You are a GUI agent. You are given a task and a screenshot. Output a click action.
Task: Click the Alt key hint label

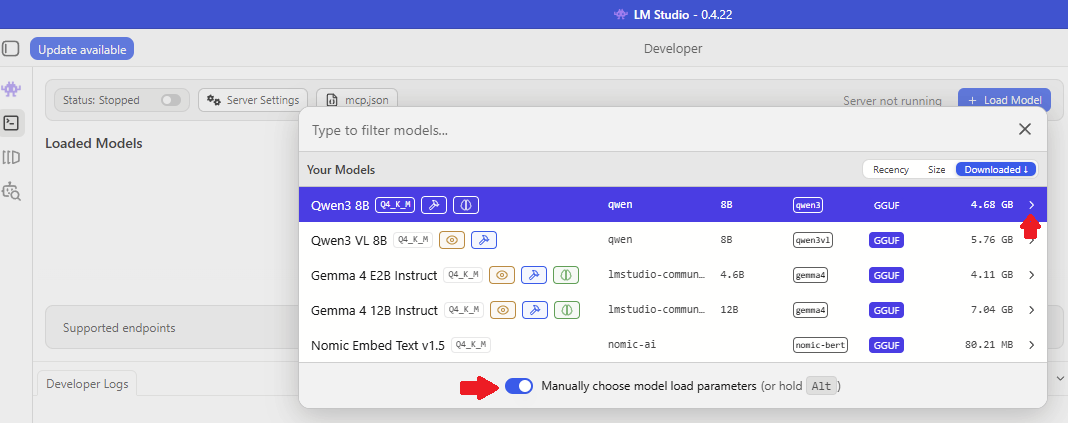pos(822,386)
